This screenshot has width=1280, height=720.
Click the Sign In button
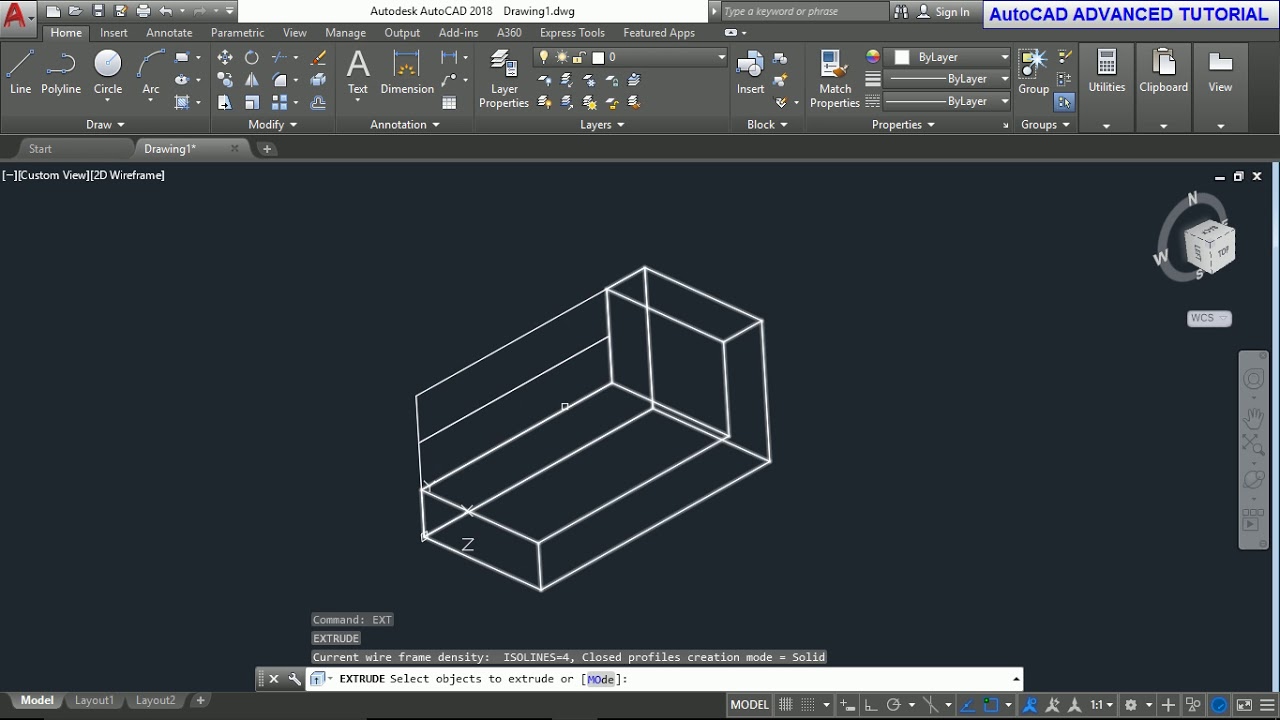(943, 12)
